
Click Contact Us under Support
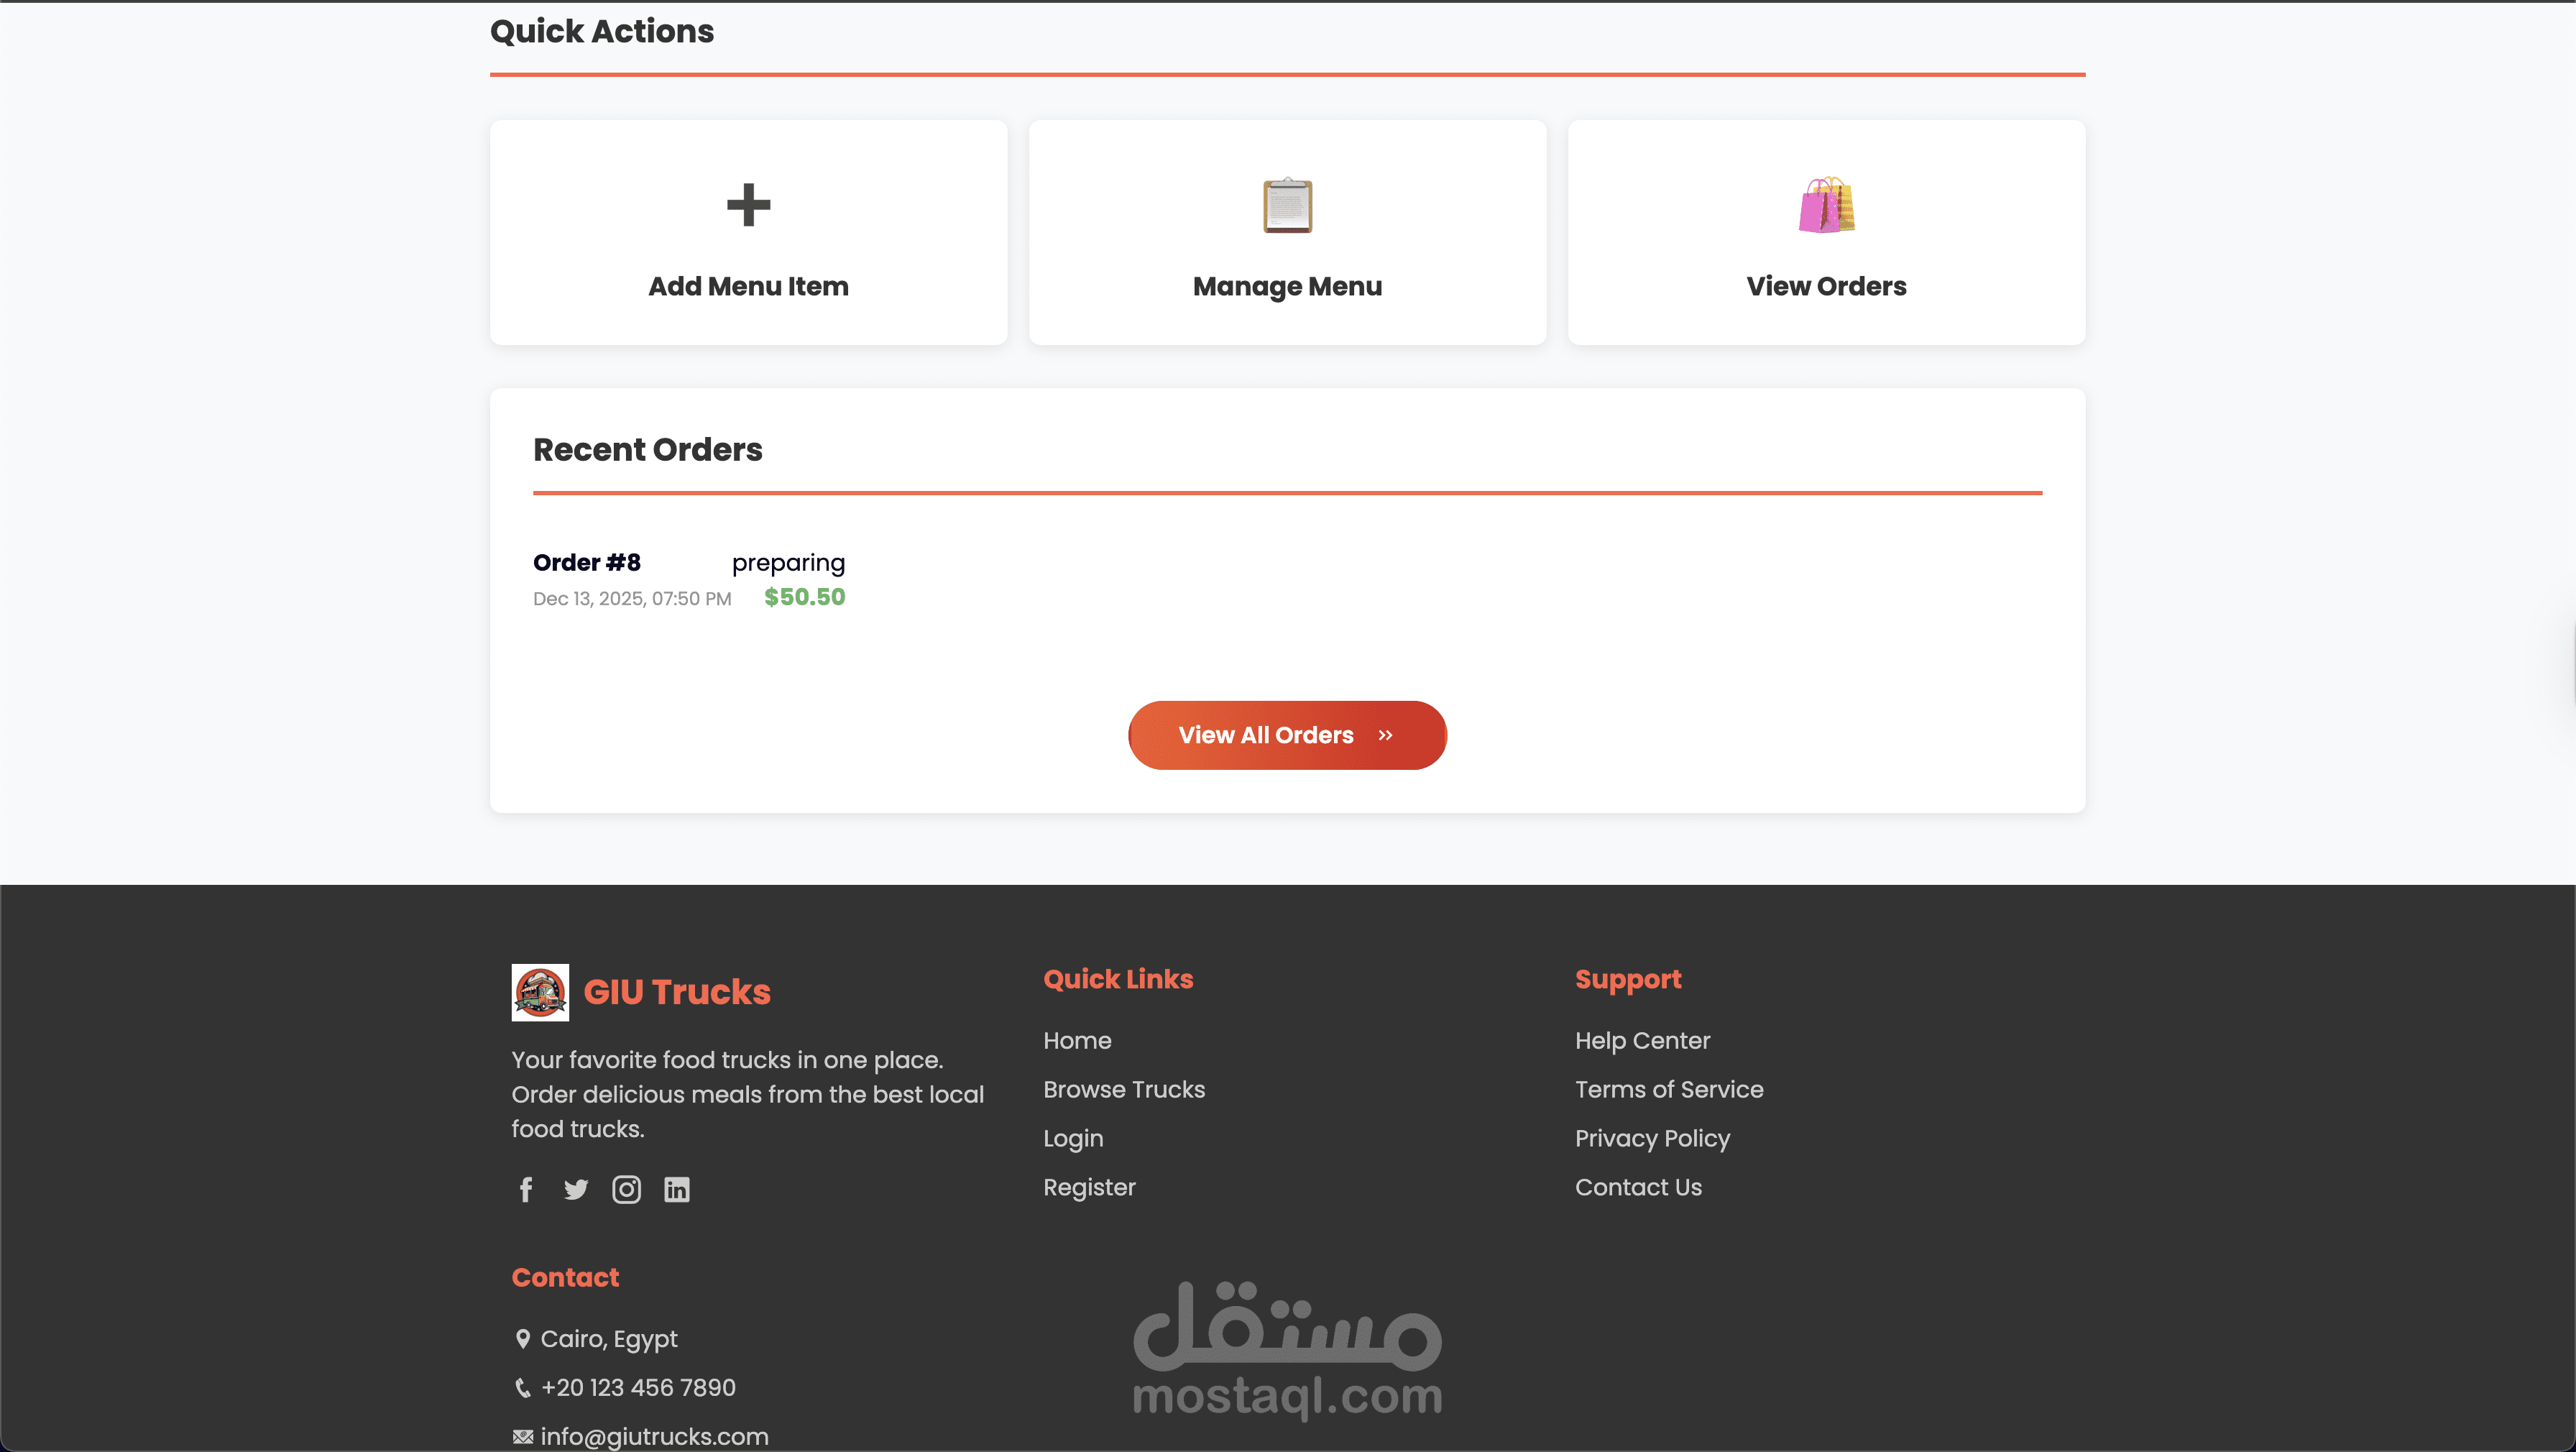click(1638, 1188)
